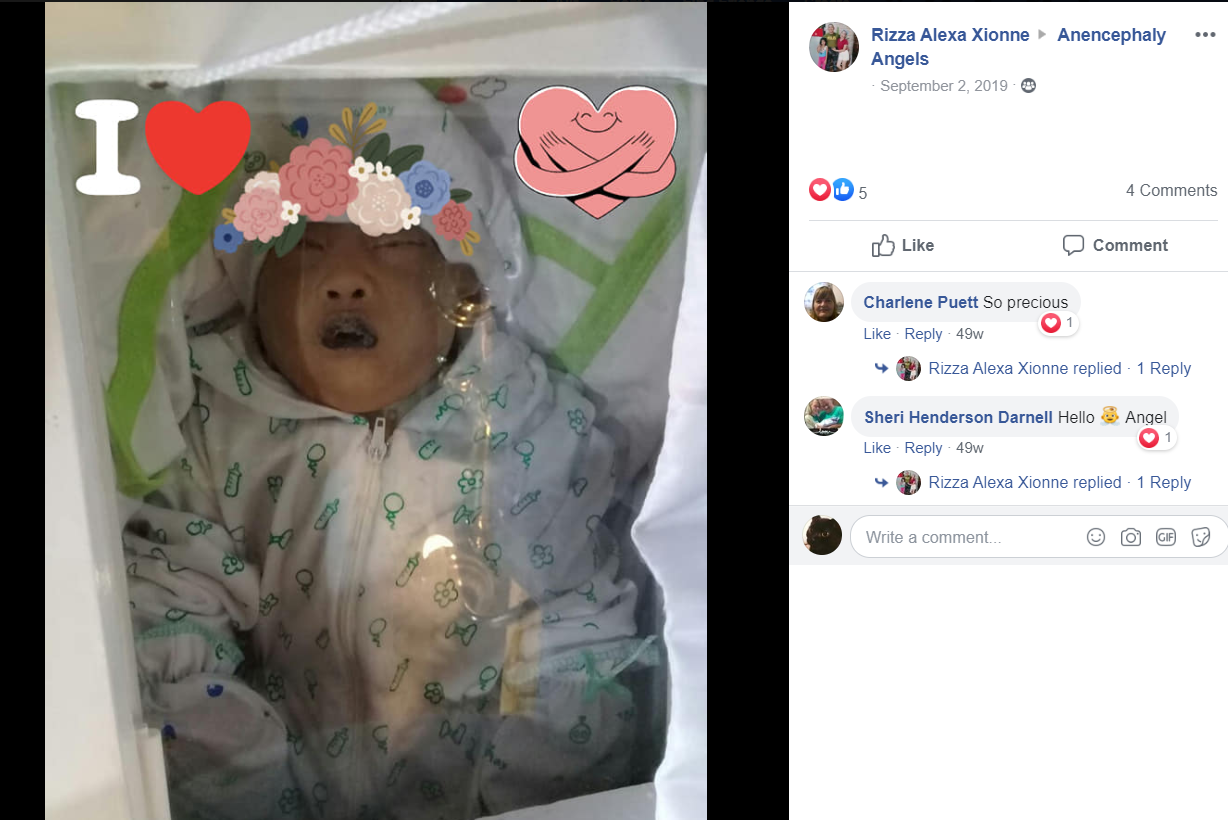The width and height of the screenshot is (1228, 820).
Task: Open the post options three-dots menu
Action: 1204,35
